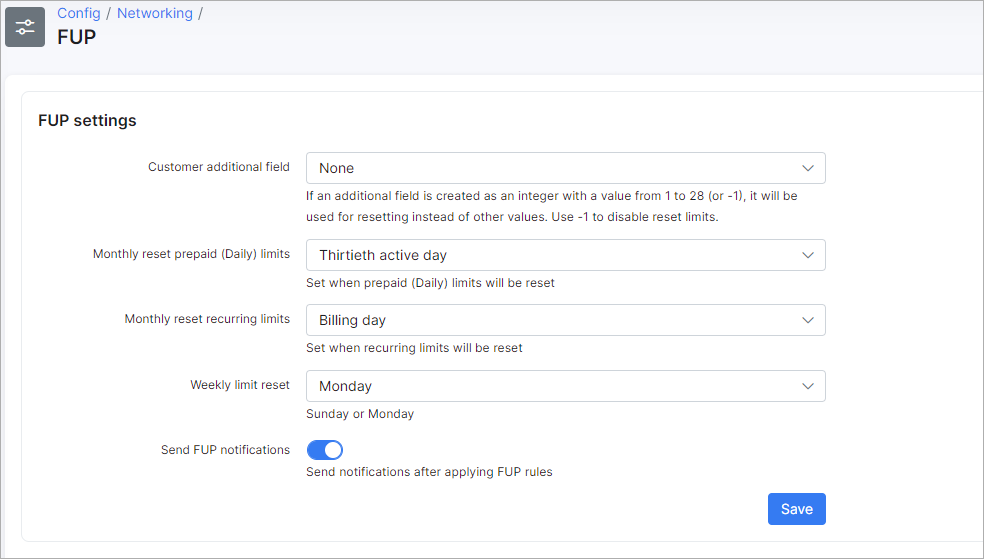Click chevron arrow of Weekly limit reset dropdown
Image resolution: width=984 pixels, height=559 pixels.
(x=808, y=386)
